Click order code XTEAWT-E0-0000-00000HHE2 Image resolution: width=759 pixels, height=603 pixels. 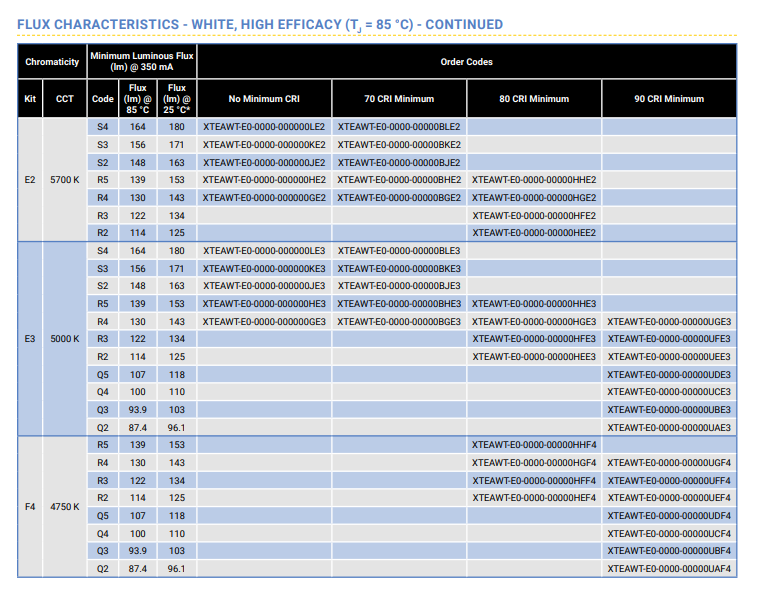(x=534, y=180)
